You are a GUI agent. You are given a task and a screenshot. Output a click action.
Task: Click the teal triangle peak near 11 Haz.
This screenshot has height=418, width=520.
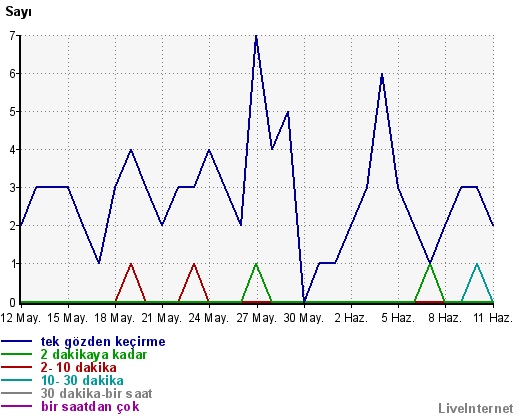pyautogui.click(x=477, y=264)
